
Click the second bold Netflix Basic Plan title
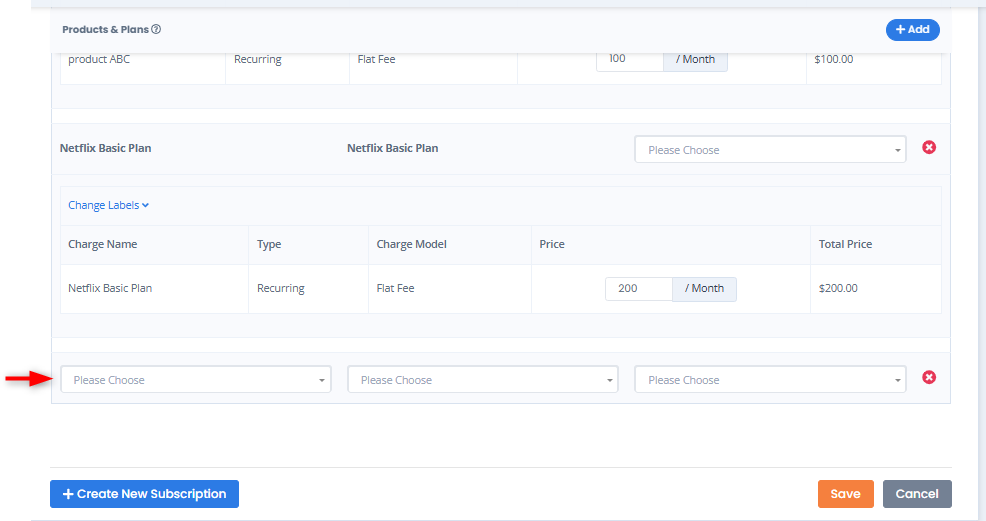coord(392,148)
